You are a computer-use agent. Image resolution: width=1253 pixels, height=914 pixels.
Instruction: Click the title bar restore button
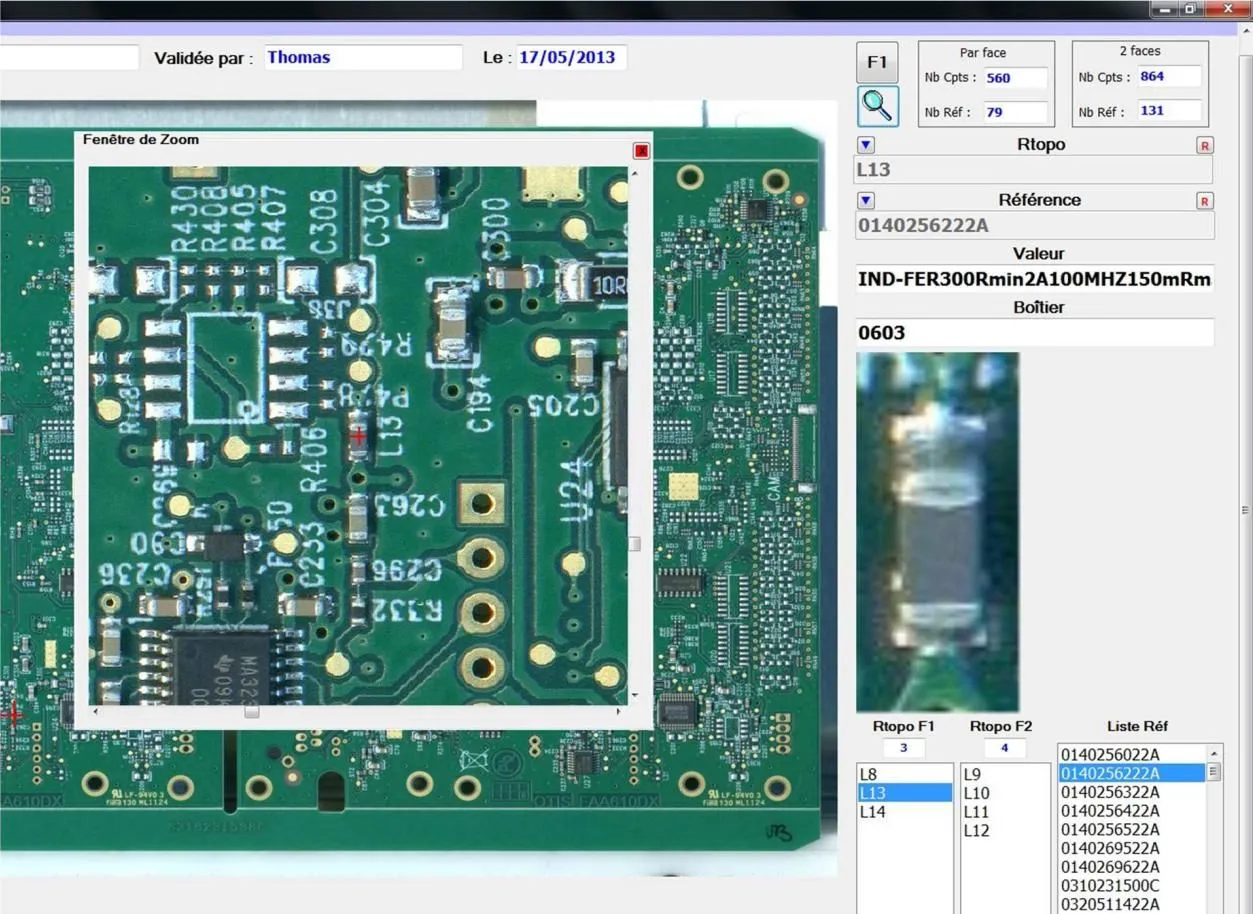coord(1190,9)
